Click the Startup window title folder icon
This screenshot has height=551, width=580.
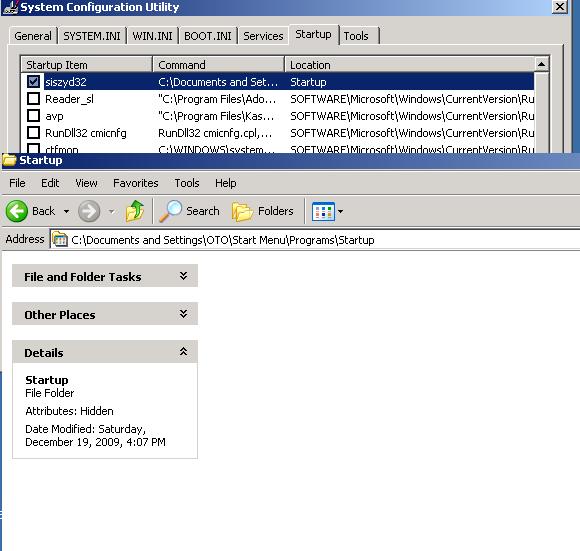pos(9,160)
